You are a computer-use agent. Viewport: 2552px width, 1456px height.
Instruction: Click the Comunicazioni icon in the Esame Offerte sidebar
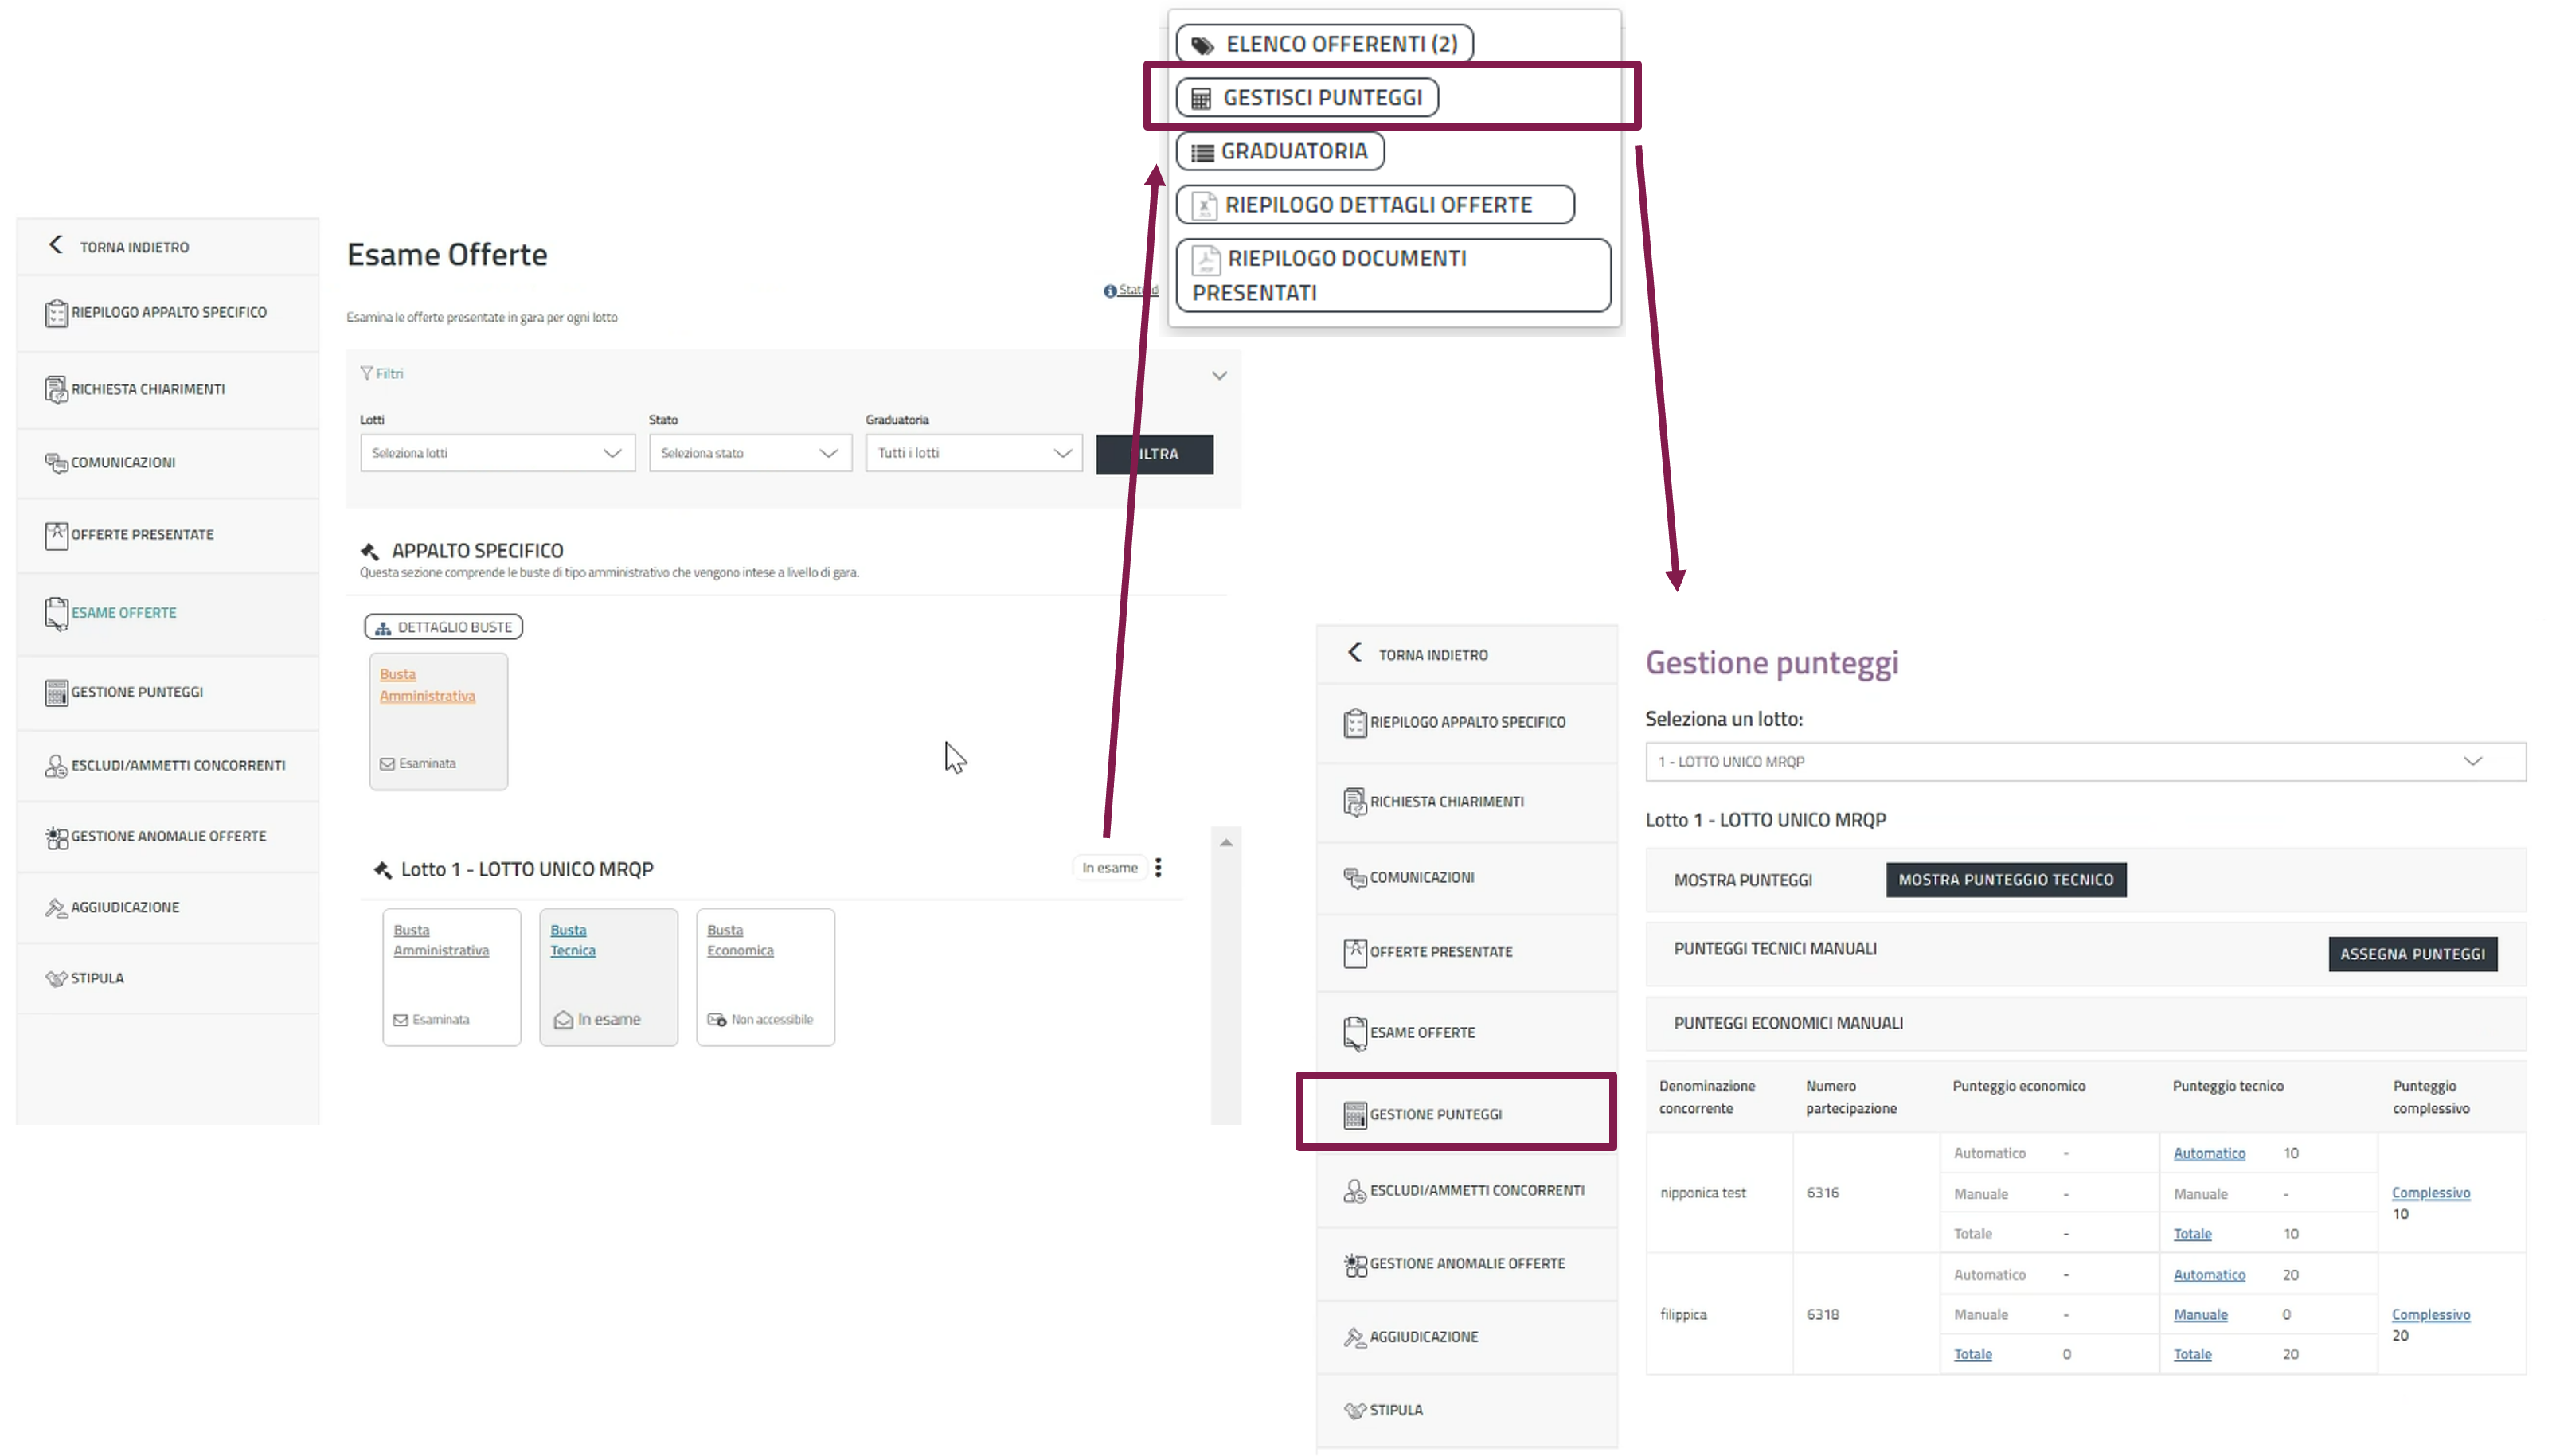[x=56, y=462]
